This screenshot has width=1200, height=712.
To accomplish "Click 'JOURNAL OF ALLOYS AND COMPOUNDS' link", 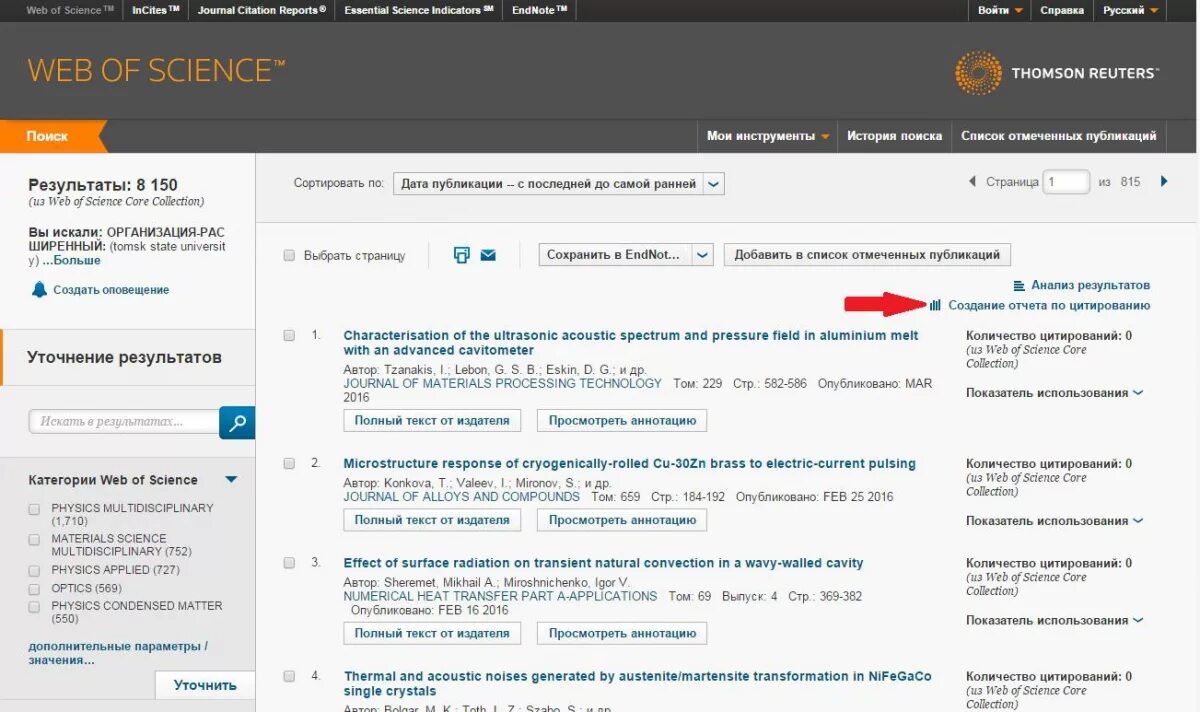I will click(x=462, y=497).
